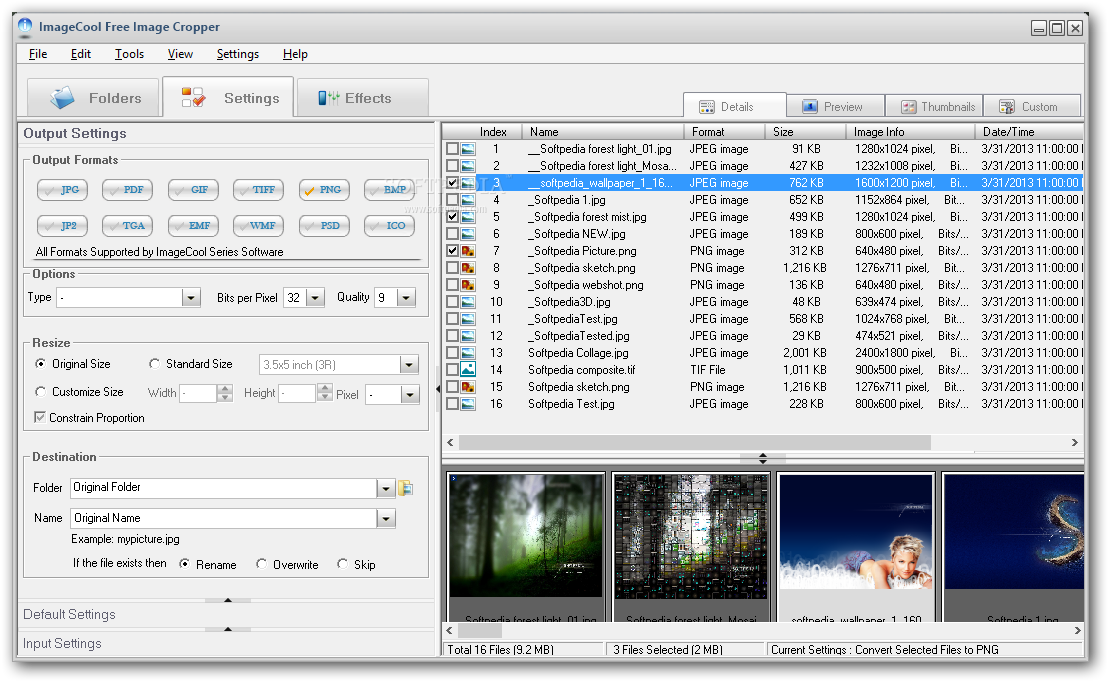
Task: Open the Type dropdown in Options
Action: pyautogui.click(x=191, y=298)
